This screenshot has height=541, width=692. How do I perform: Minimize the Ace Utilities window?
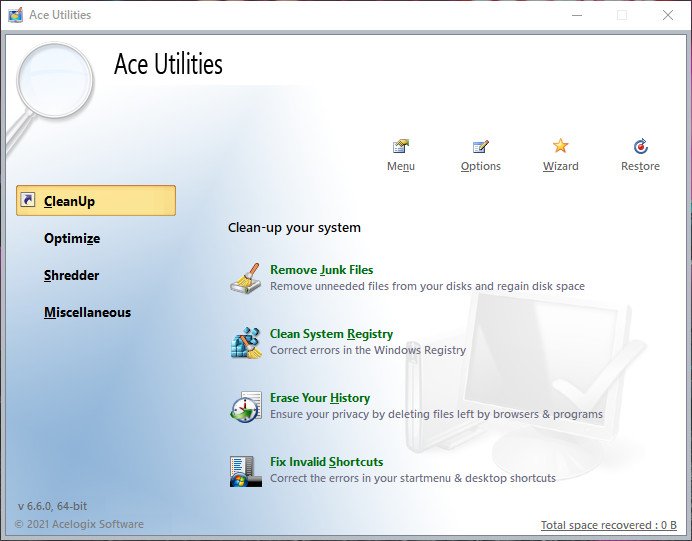pyautogui.click(x=577, y=15)
